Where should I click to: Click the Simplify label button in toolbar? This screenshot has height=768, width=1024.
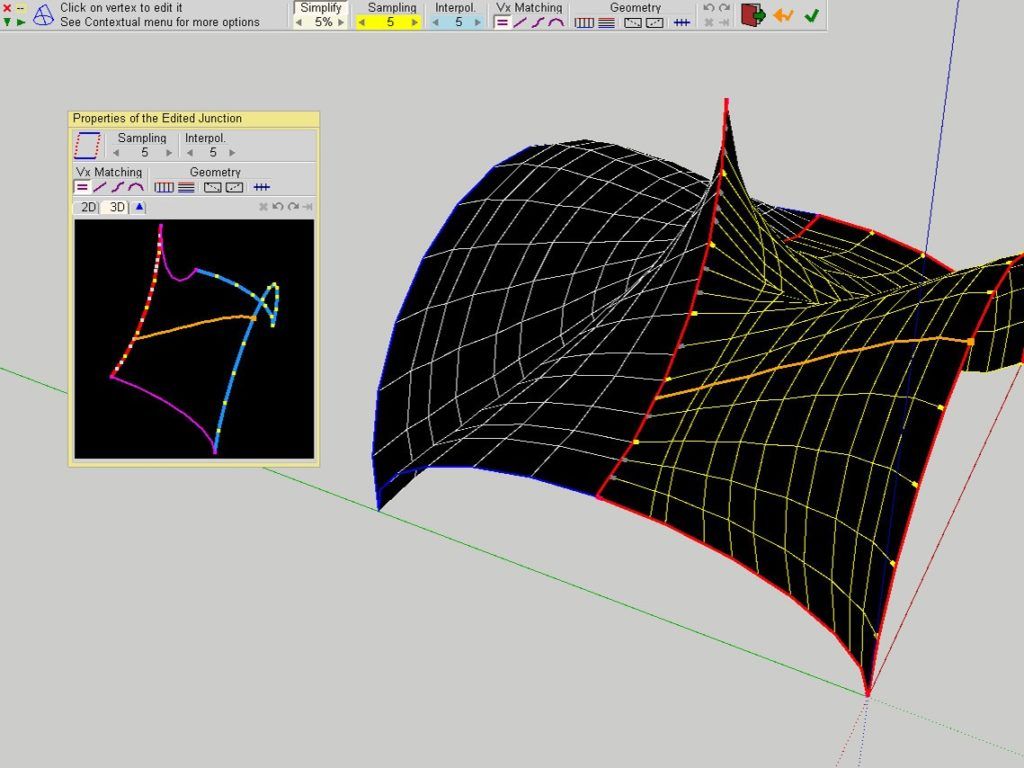coord(321,8)
